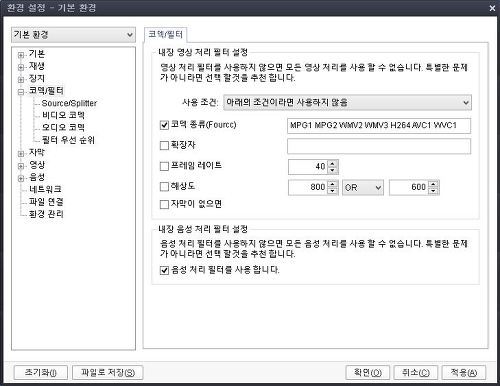Select 네트워크 in the tree
Screen dimensions: 500x386
(45, 189)
